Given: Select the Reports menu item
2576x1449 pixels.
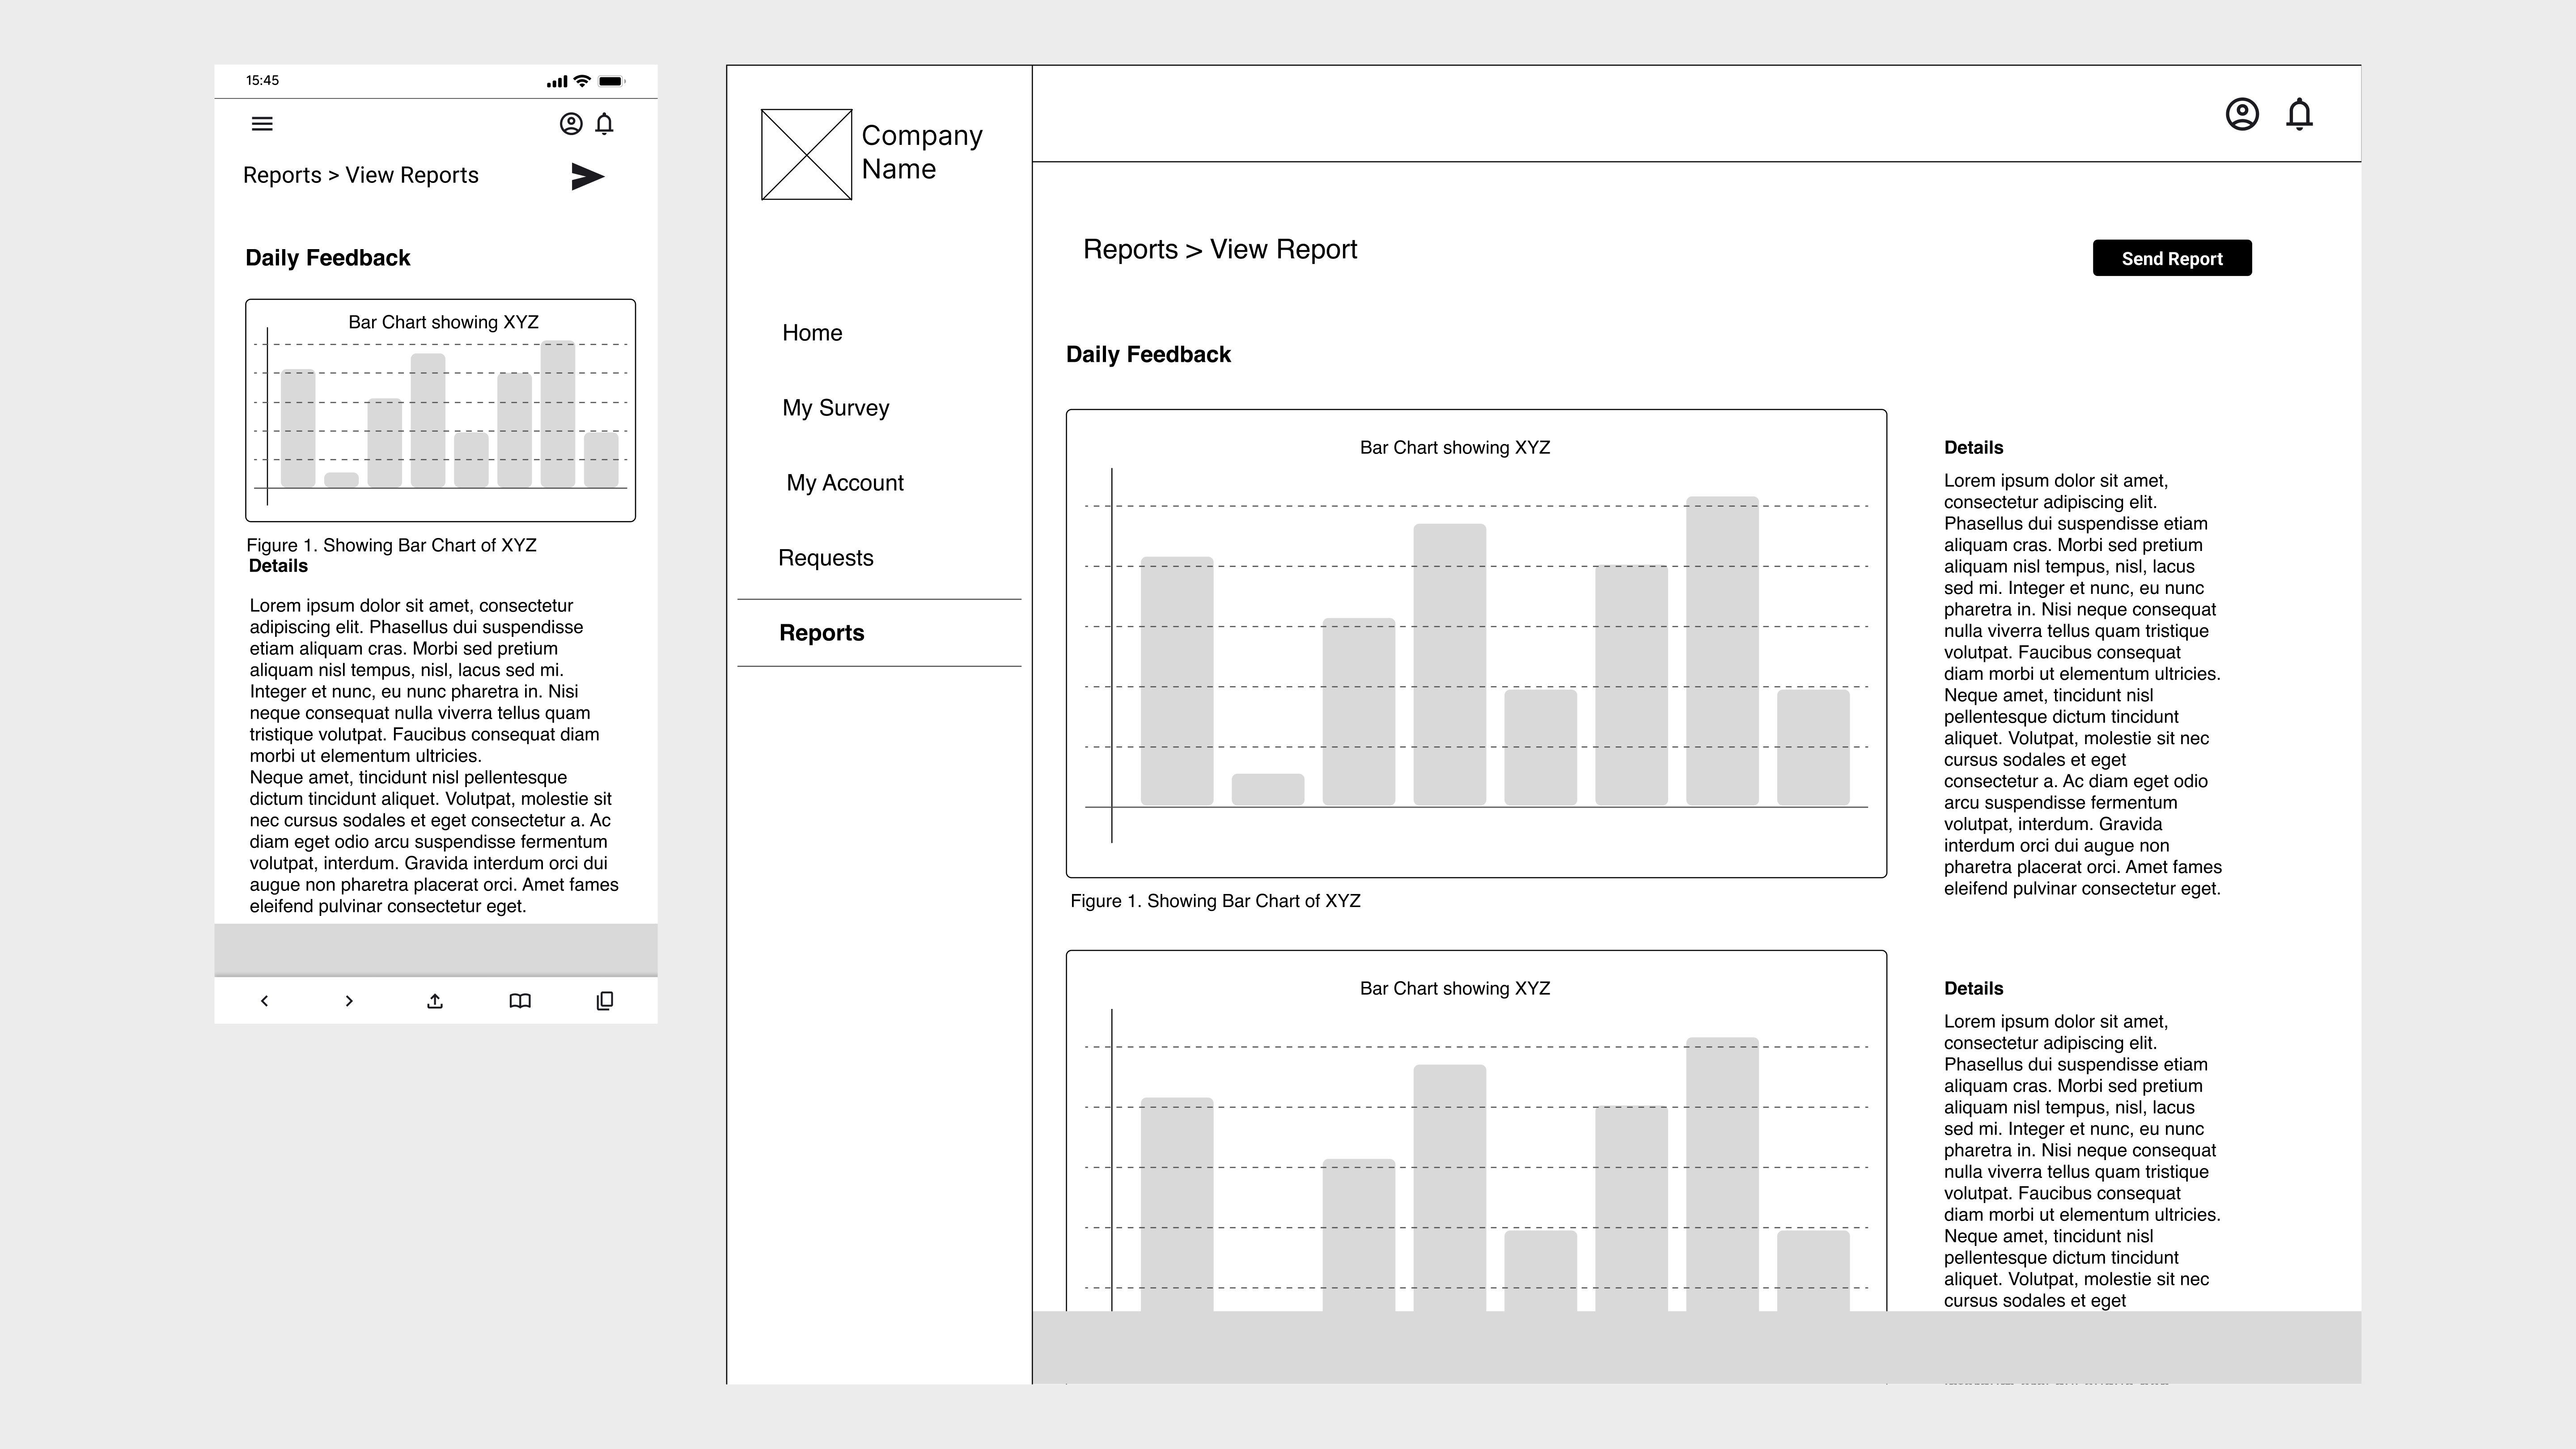Looking at the screenshot, I should point(821,631).
